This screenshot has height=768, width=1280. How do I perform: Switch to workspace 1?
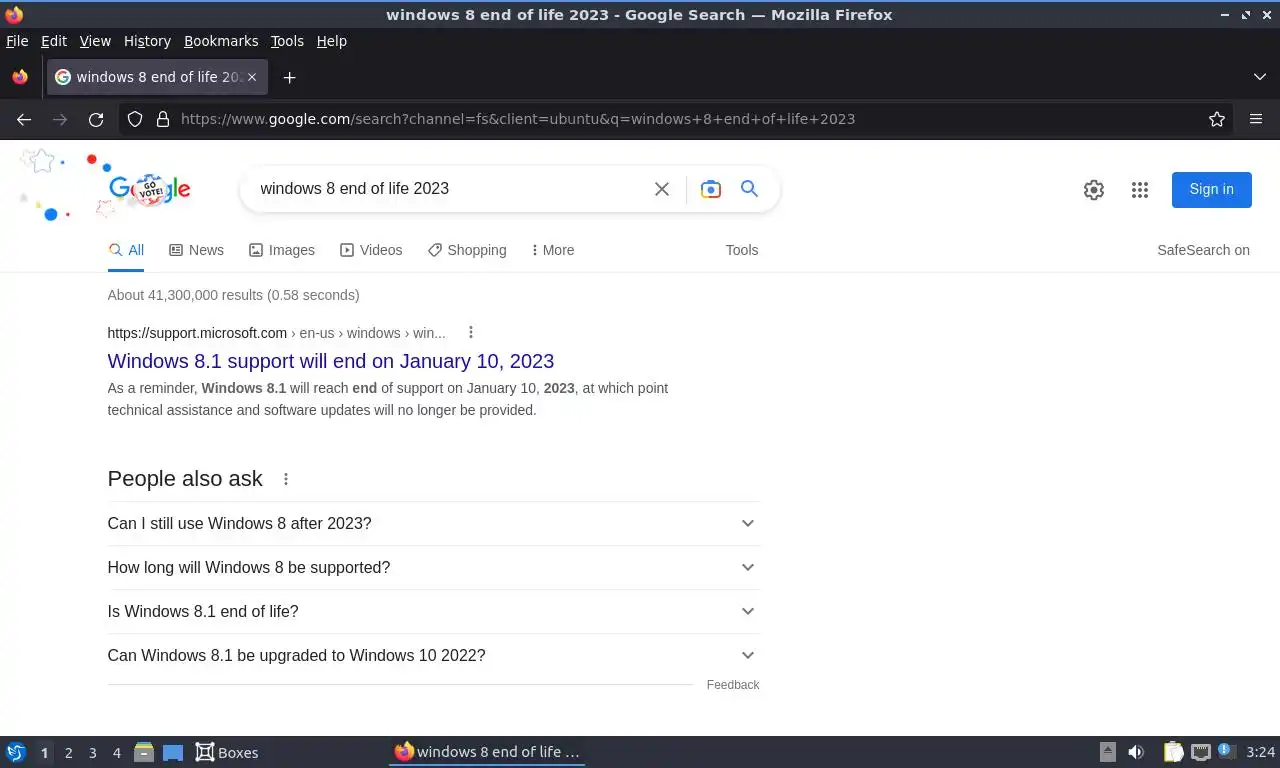click(x=44, y=753)
